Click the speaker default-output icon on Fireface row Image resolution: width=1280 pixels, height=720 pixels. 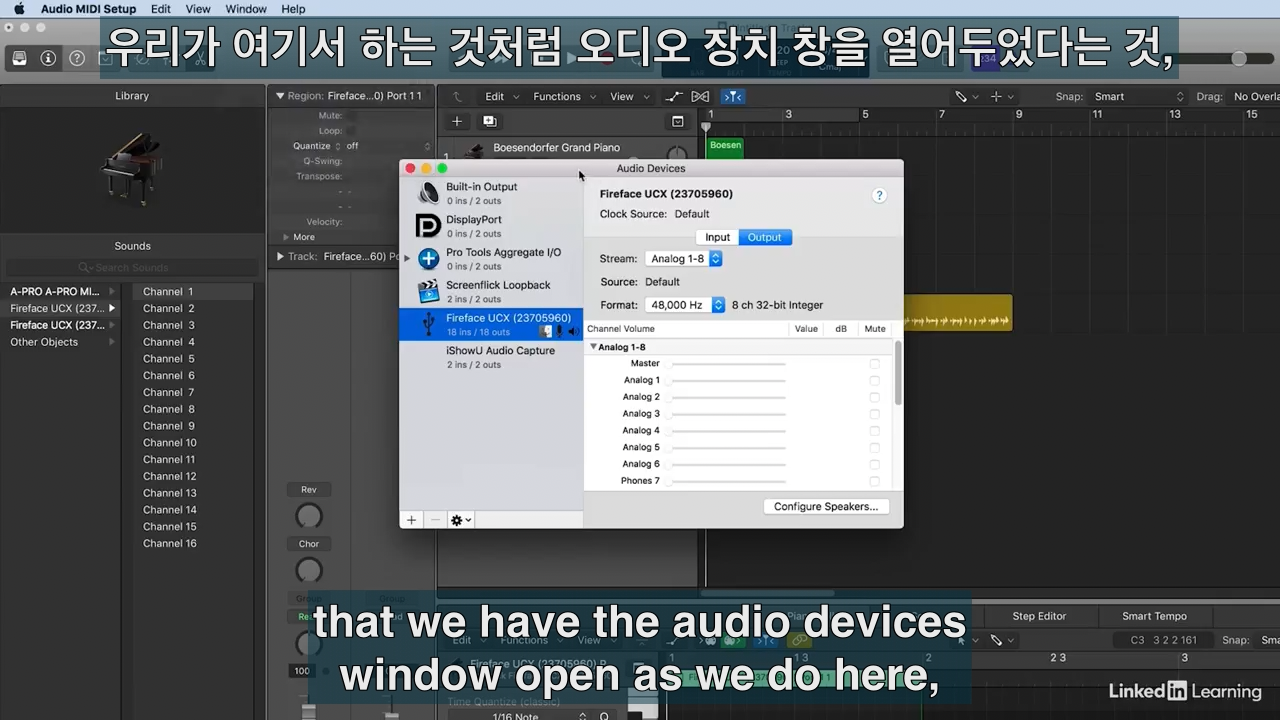pos(574,331)
